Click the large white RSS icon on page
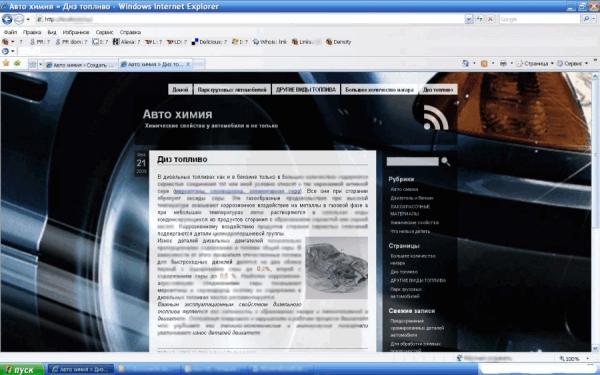Screen dimensions: 600x375 click(x=435, y=118)
